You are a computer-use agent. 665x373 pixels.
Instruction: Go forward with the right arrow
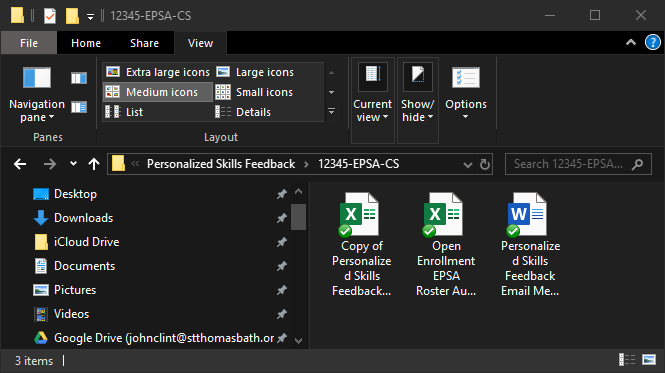pyautogui.click(x=50, y=164)
